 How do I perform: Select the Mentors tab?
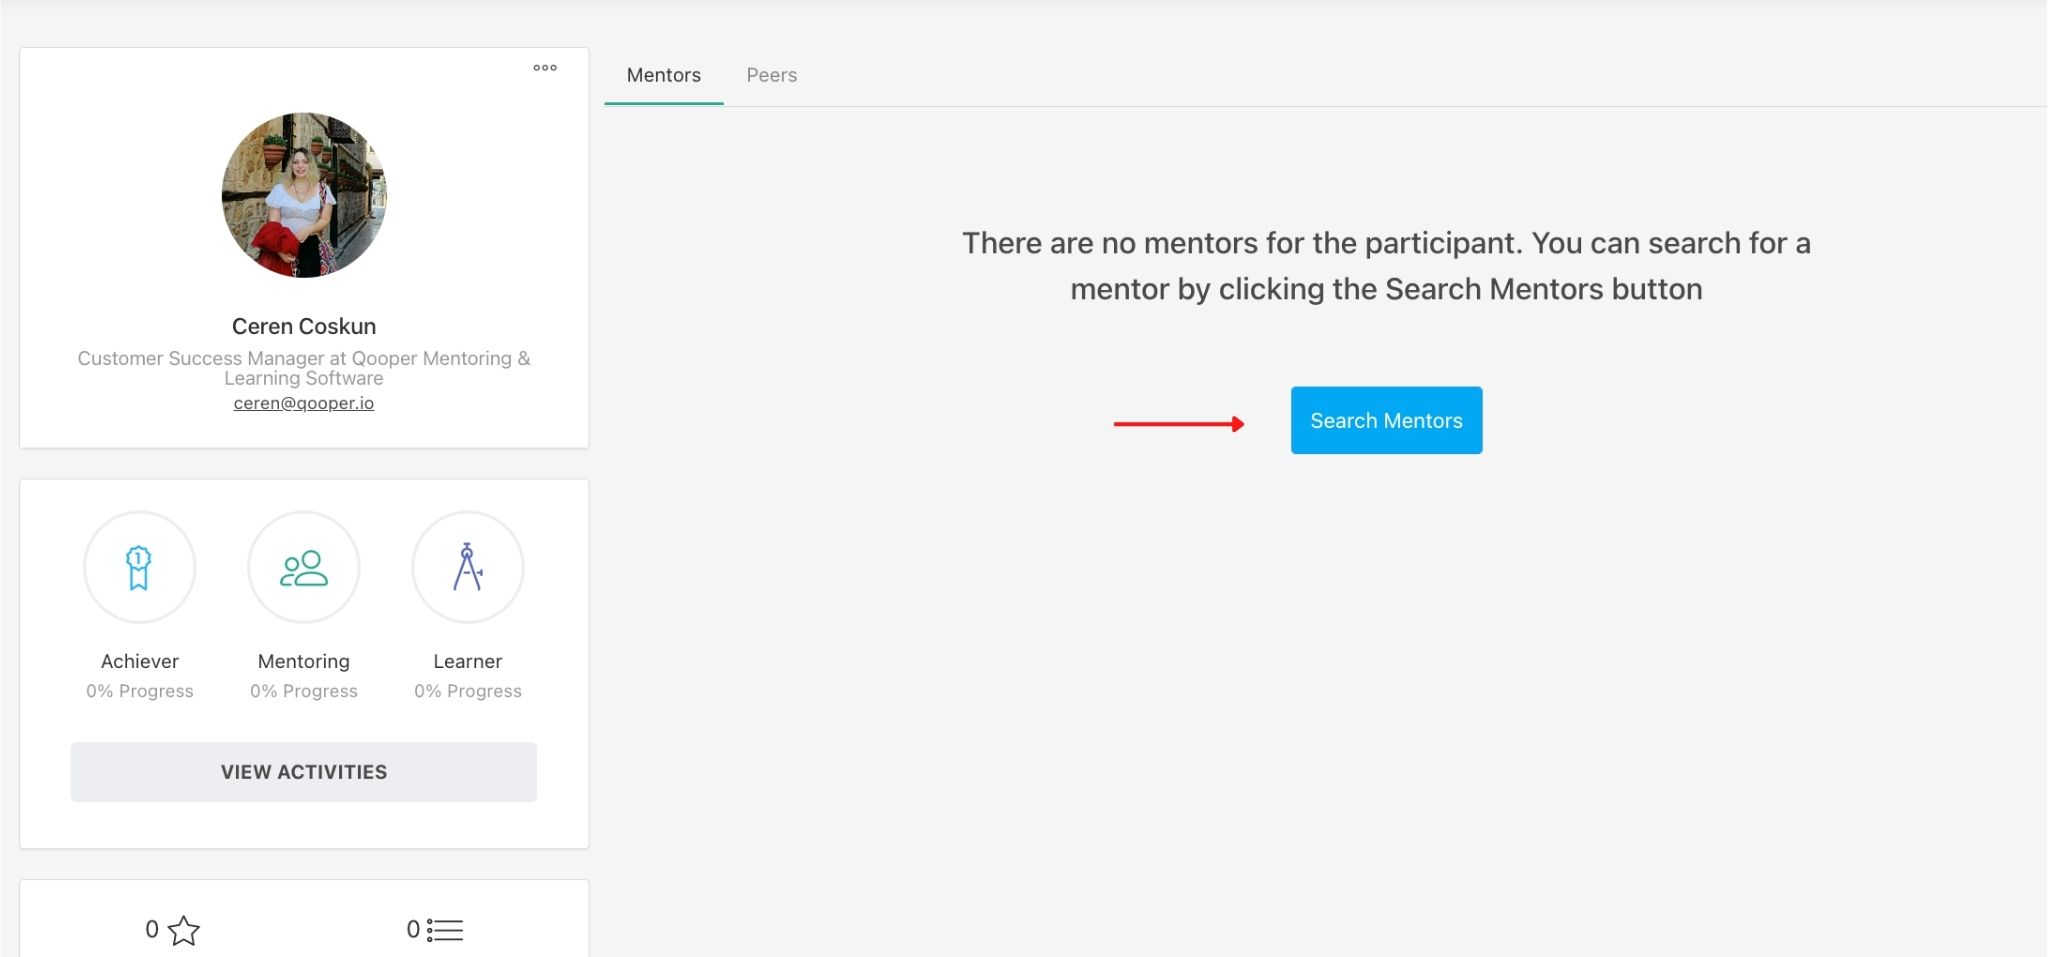point(663,74)
